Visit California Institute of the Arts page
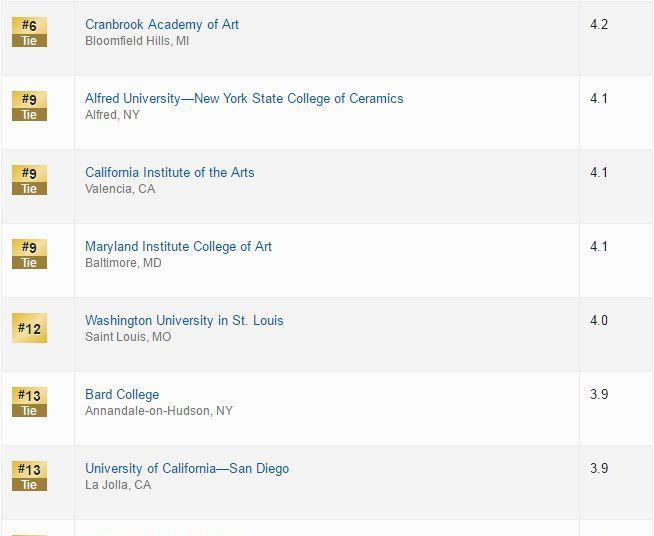The height and width of the screenshot is (536, 654). click(x=170, y=172)
